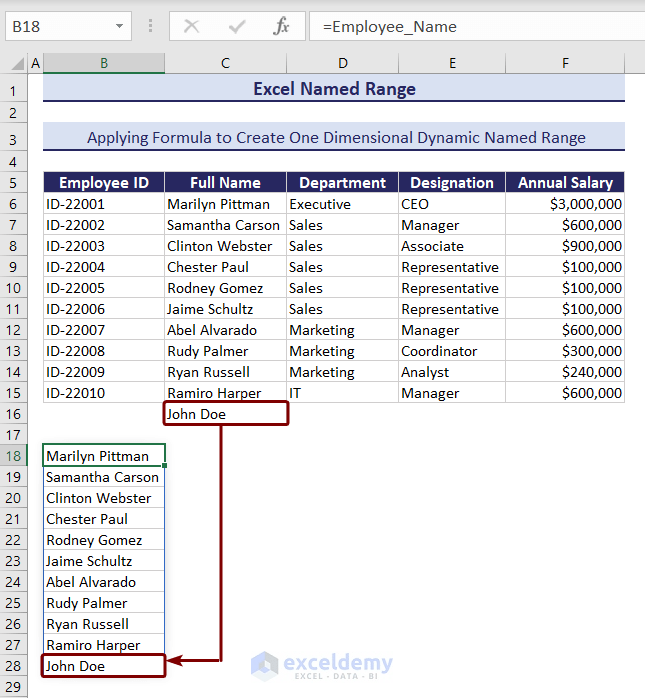Select the Analyst designation cell
This screenshot has width=645, height=698.
click(x=452, y=372)
